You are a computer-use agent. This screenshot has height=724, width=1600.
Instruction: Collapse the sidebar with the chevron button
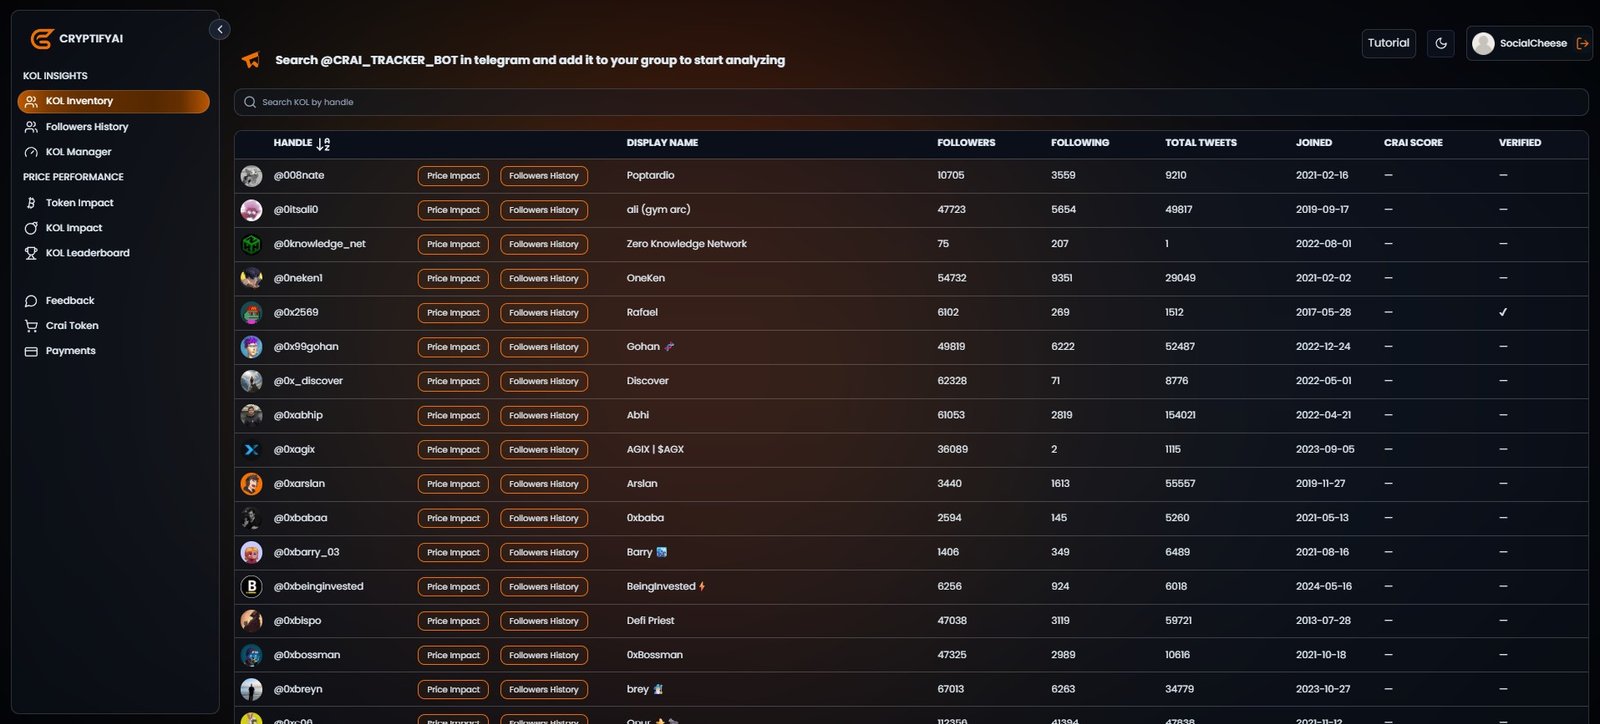point(220,30)
